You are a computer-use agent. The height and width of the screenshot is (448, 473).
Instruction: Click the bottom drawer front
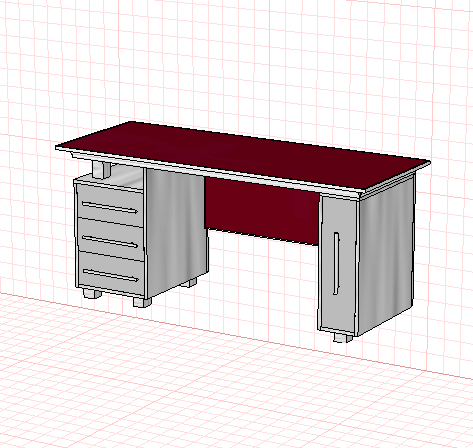(111, 273)
